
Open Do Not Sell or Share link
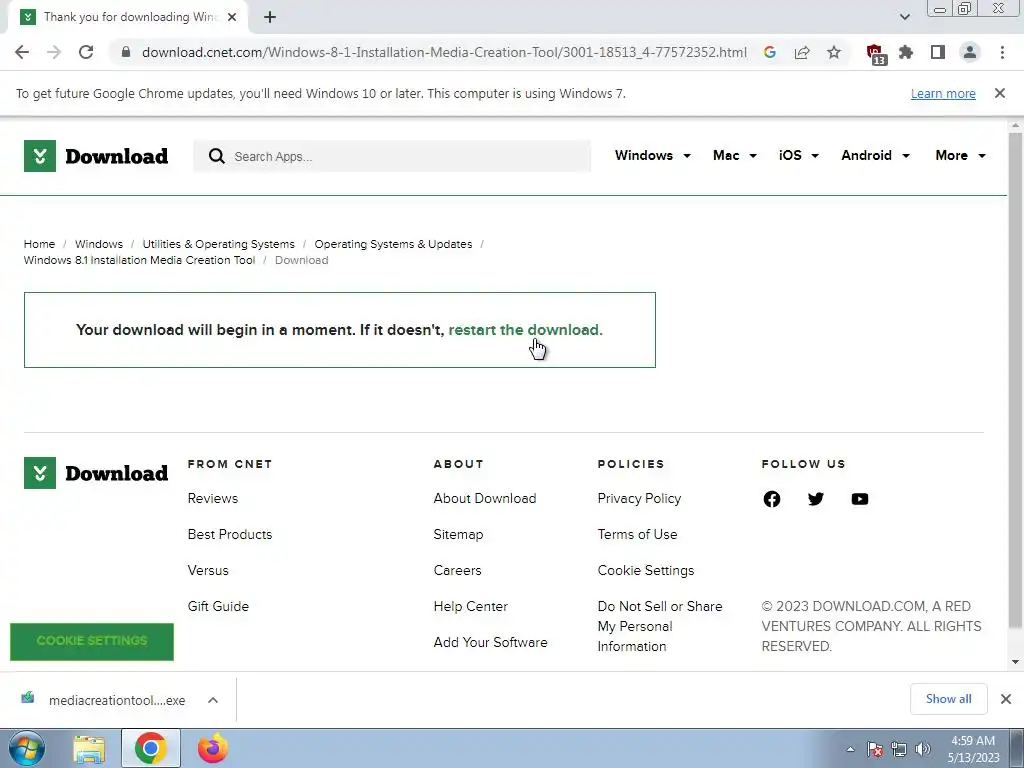[660, 626]
